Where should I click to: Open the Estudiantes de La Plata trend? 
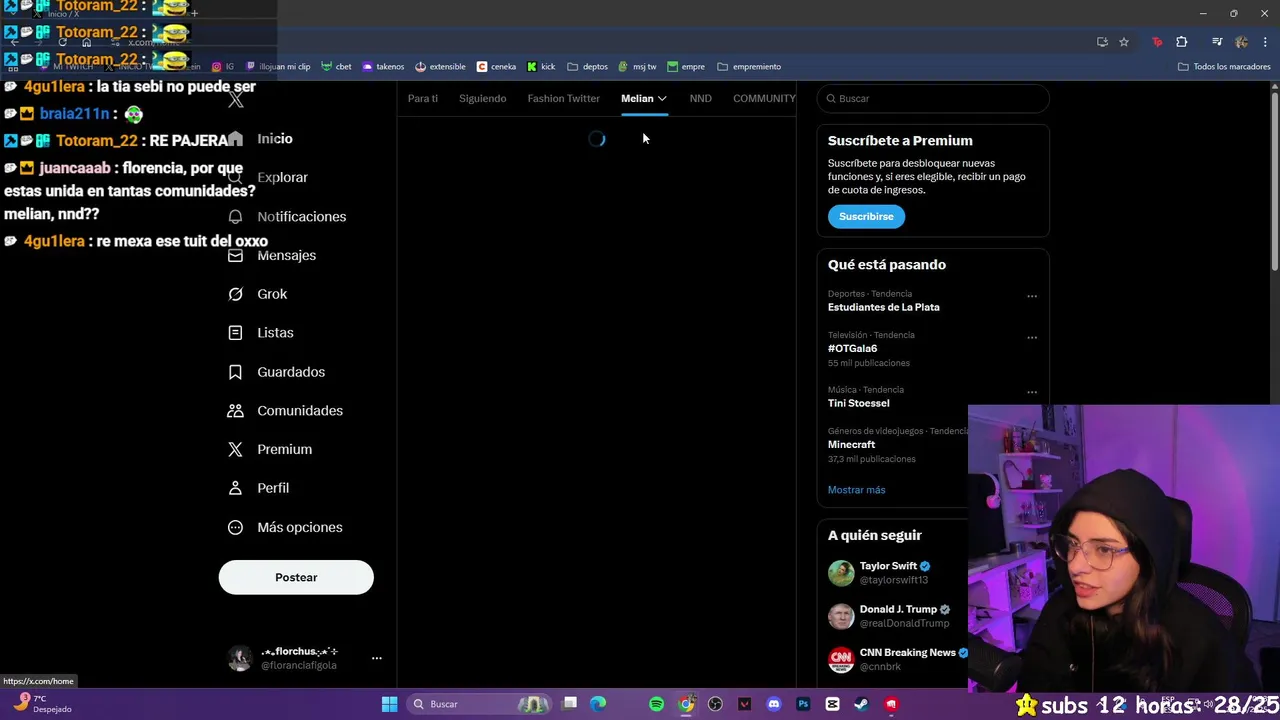(x=883, y=307)
